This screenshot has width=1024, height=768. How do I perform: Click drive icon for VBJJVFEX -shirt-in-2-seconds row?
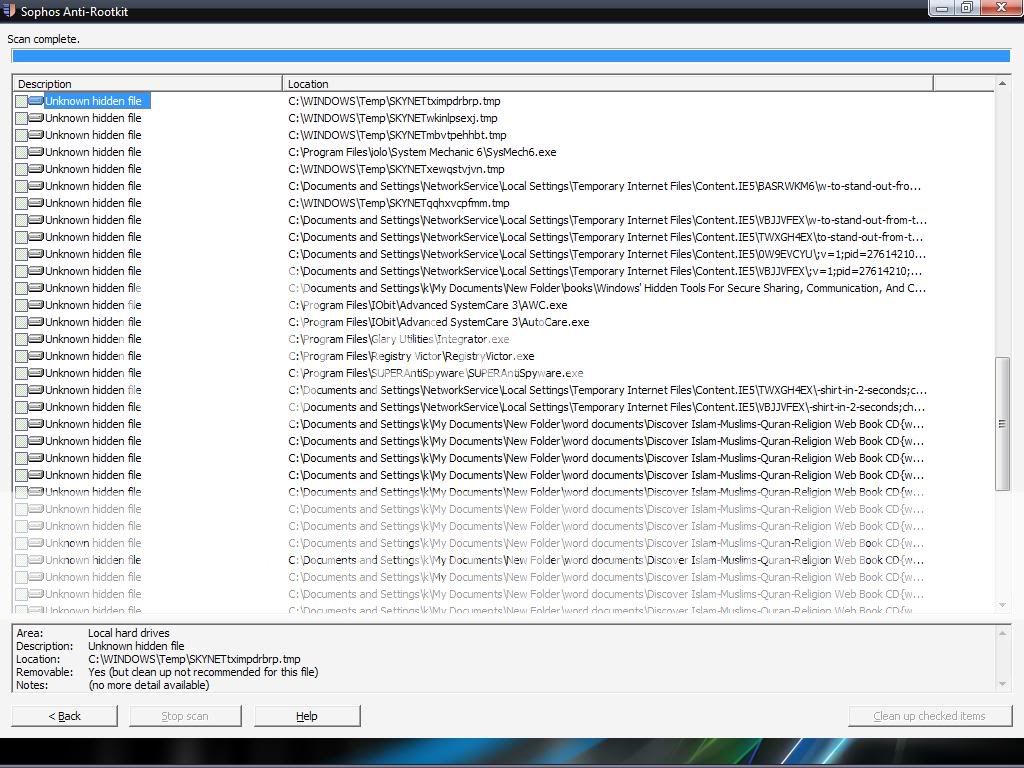36,406
